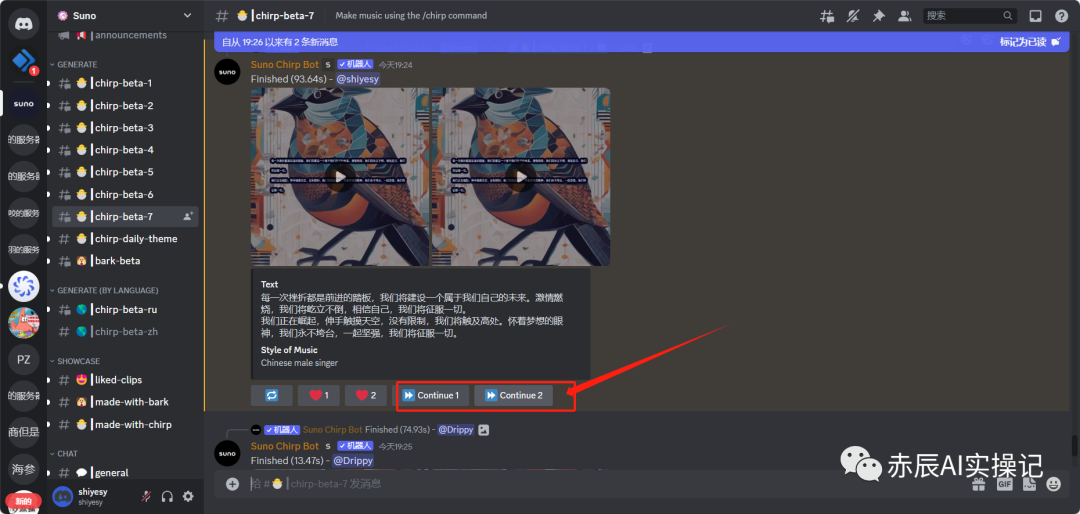Toggle the member list icon
This screenshot has width=1080, height=514.
pos(905,15)
